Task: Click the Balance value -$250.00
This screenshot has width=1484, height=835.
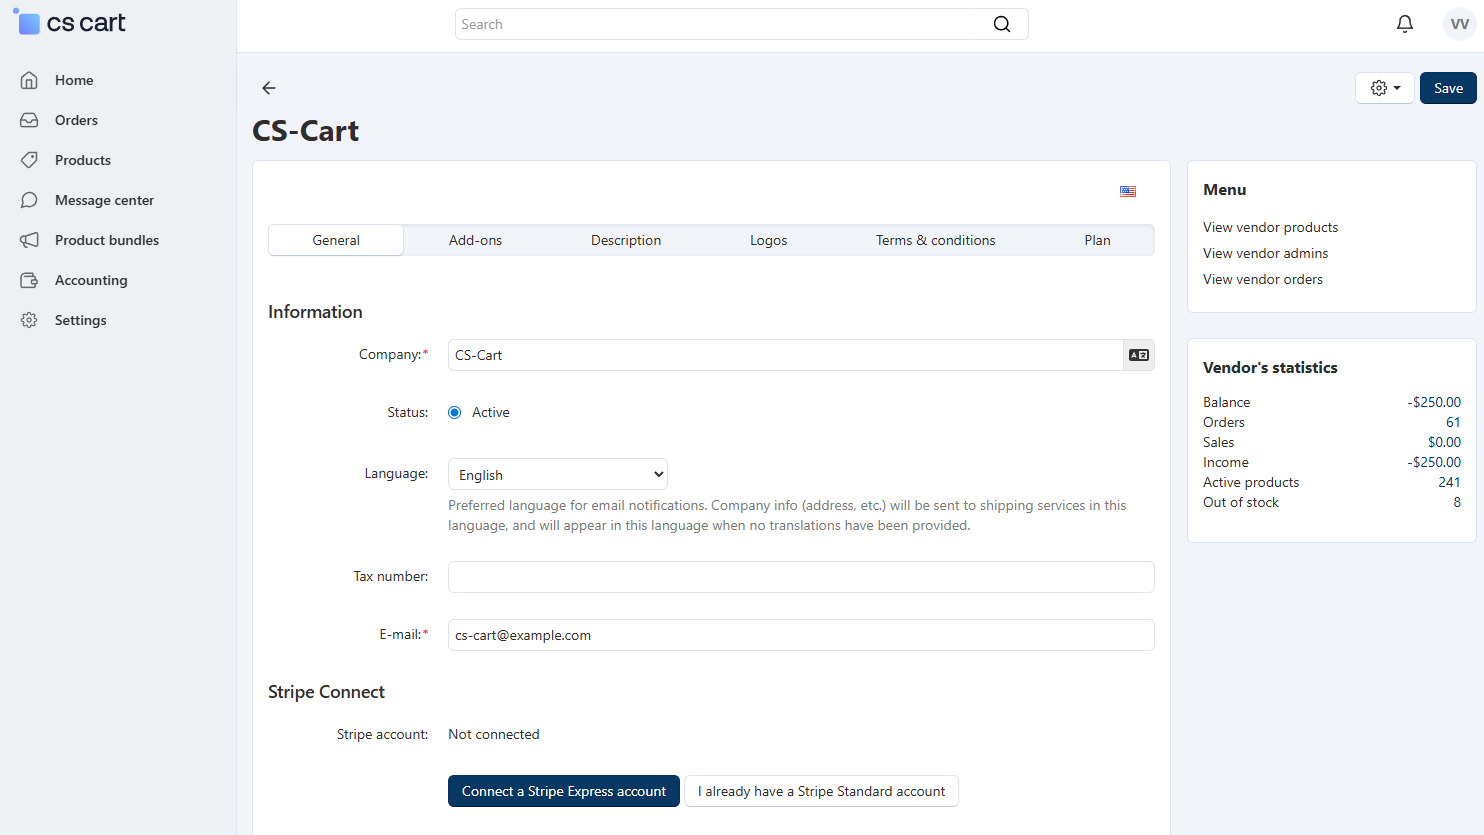Action: 1434,402
